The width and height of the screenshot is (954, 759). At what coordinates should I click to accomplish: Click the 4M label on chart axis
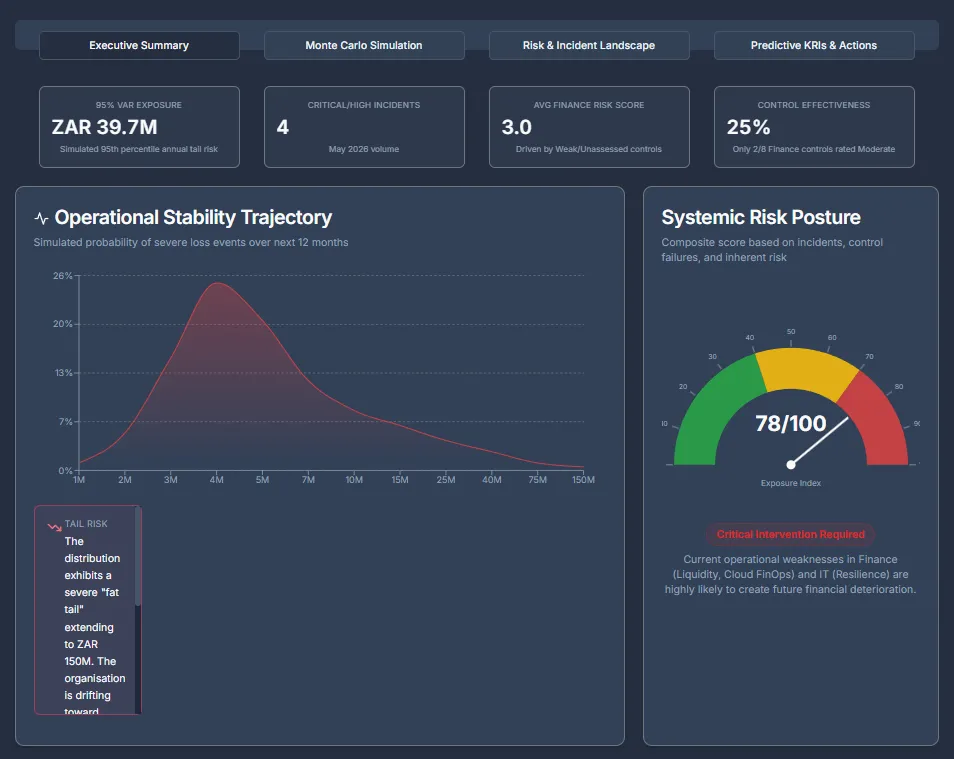coord(216,480)
